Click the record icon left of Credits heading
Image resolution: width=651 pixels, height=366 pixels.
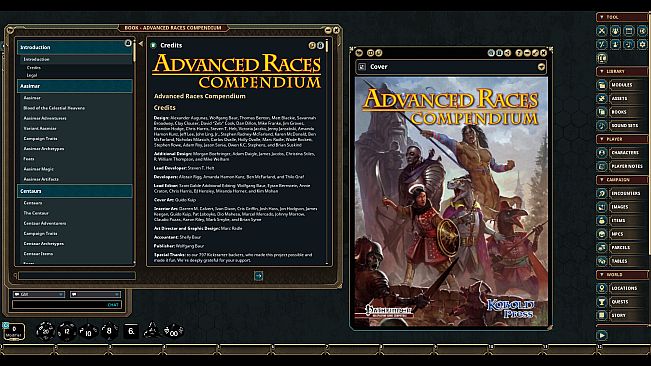pyautogui.click(x=153, y=45)
